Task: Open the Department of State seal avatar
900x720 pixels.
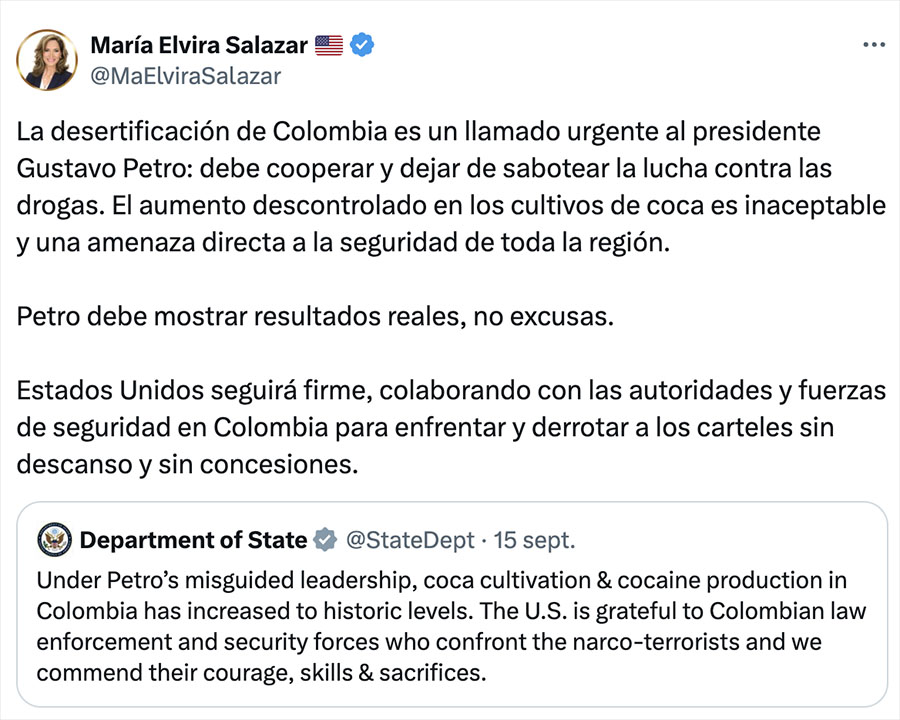Action: click(x=54, y=541)
